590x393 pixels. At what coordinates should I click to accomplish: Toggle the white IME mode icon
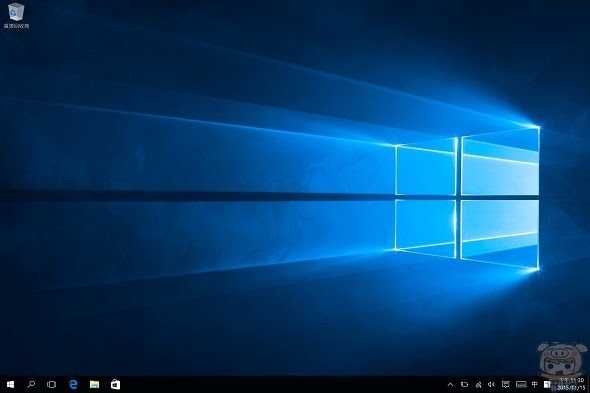547,384
